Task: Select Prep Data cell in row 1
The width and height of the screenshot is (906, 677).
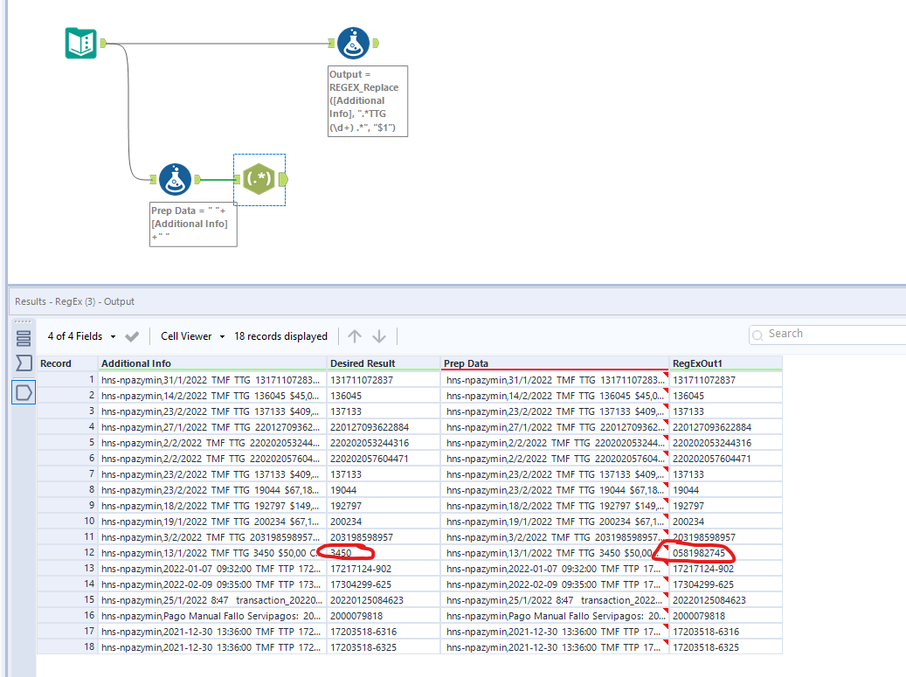Action: 554,380
